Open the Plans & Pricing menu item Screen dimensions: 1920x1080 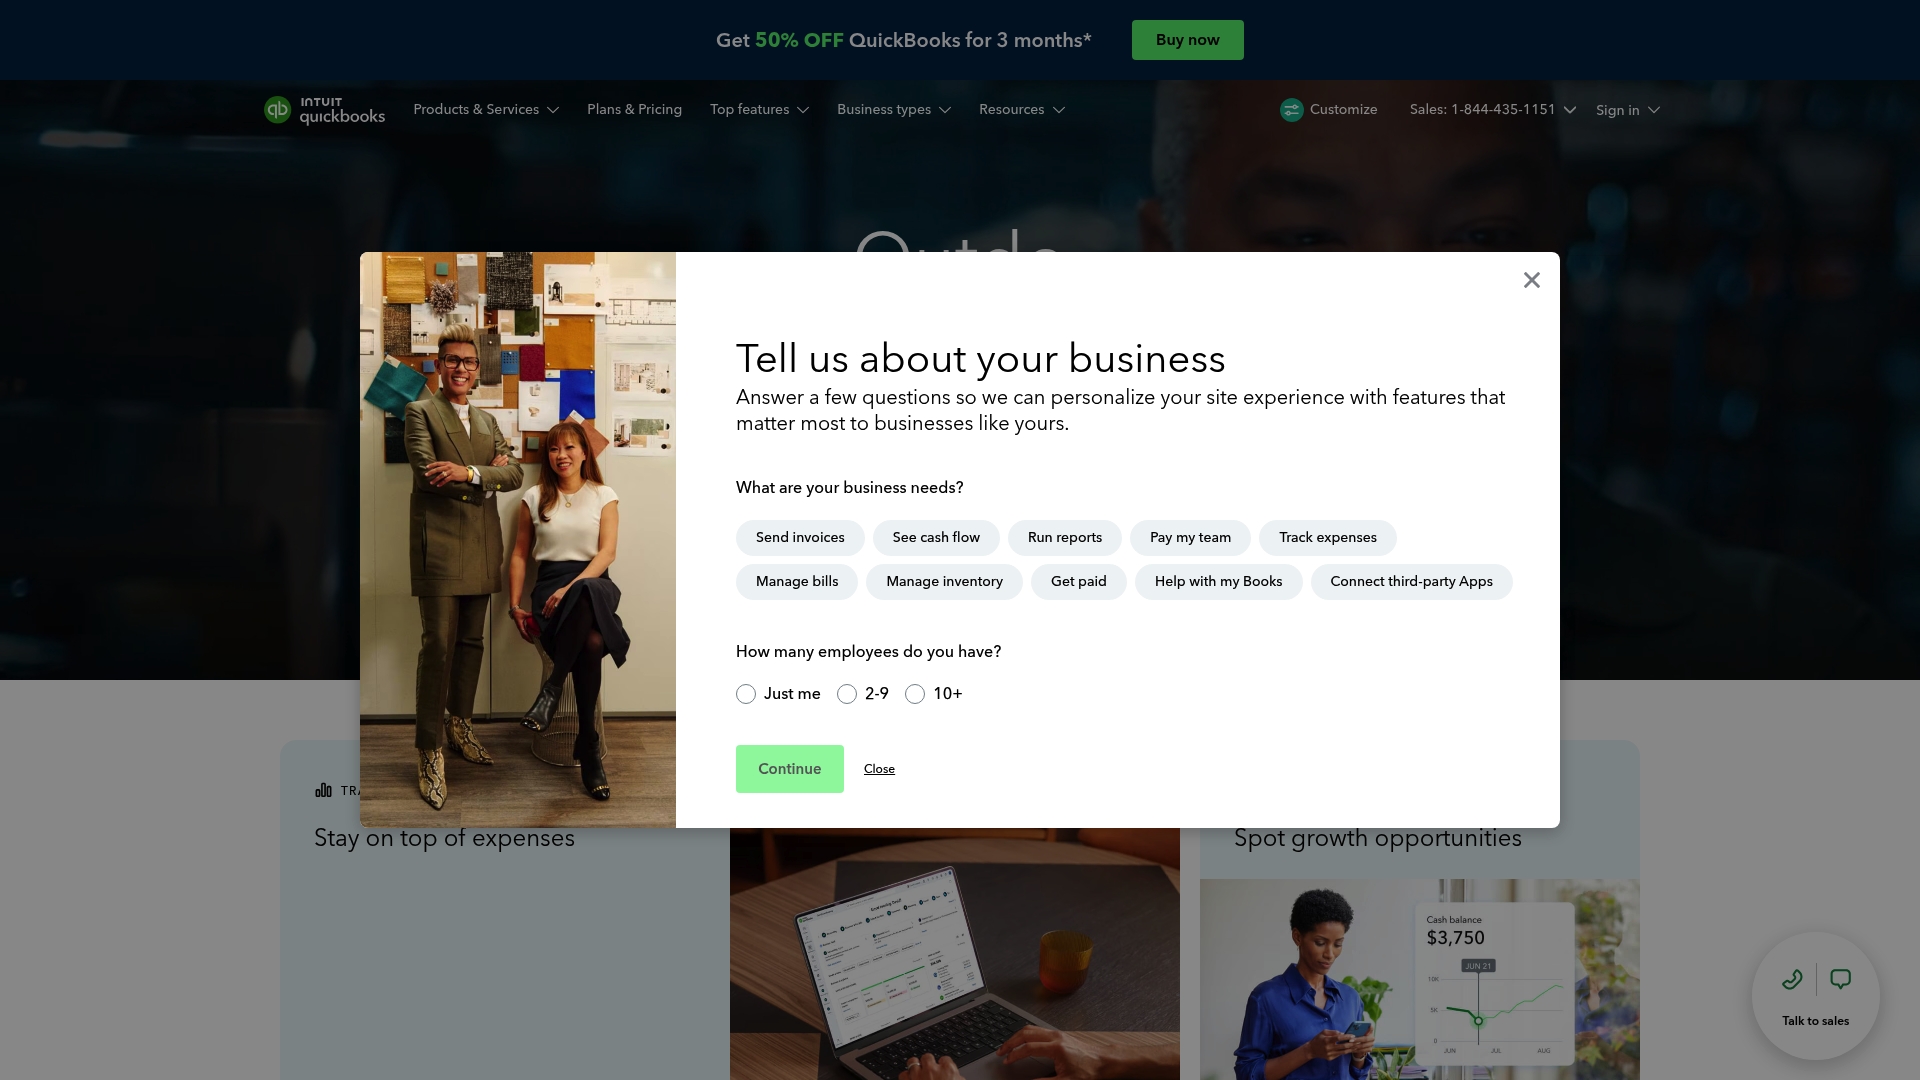tap(634, 110)
